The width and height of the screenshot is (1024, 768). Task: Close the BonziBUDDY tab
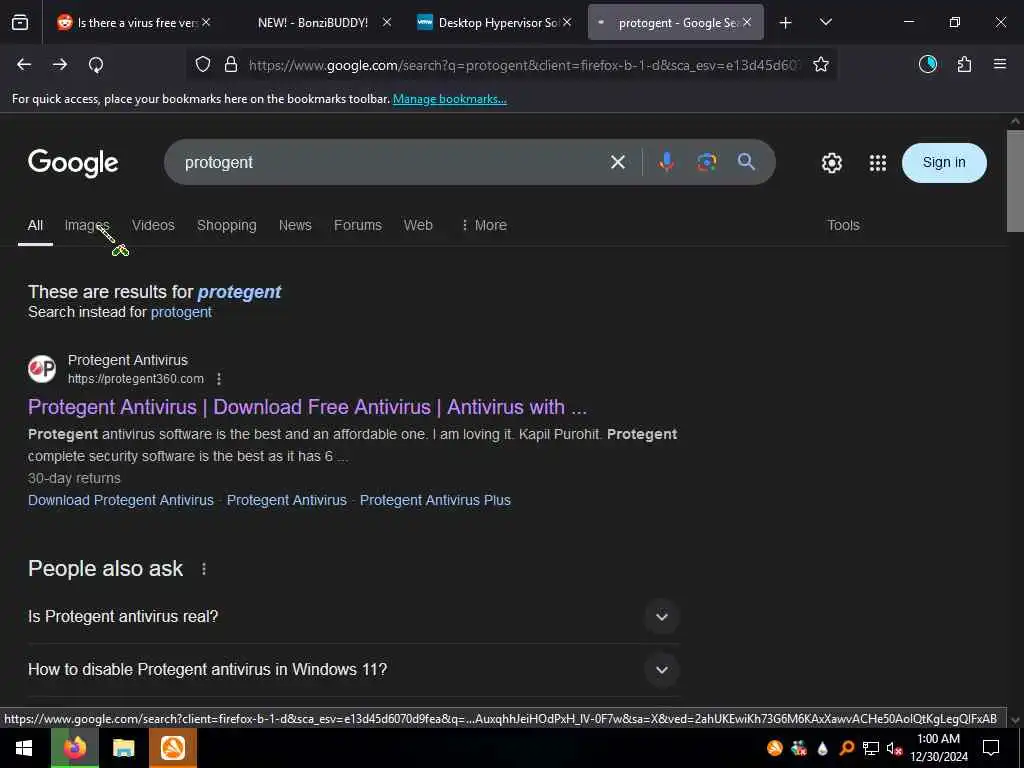click(x=387, y=22)
